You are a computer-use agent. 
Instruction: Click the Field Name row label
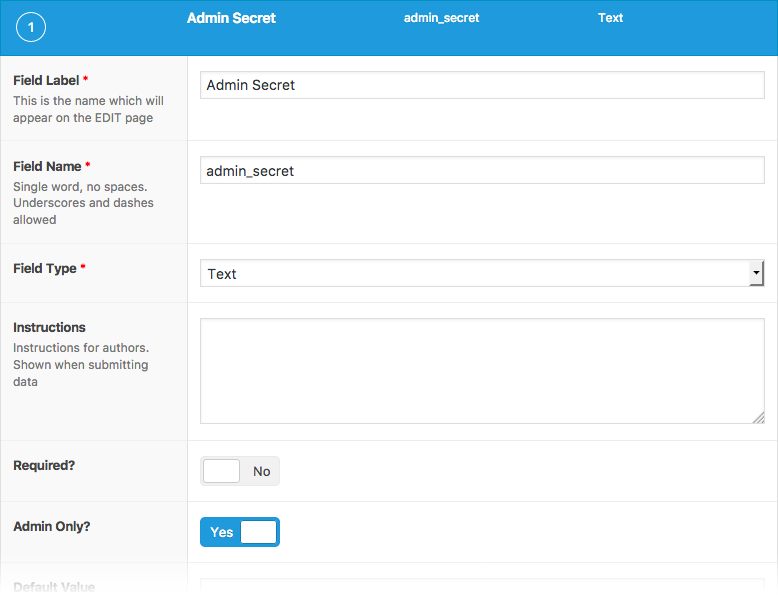tap(46, 166)
